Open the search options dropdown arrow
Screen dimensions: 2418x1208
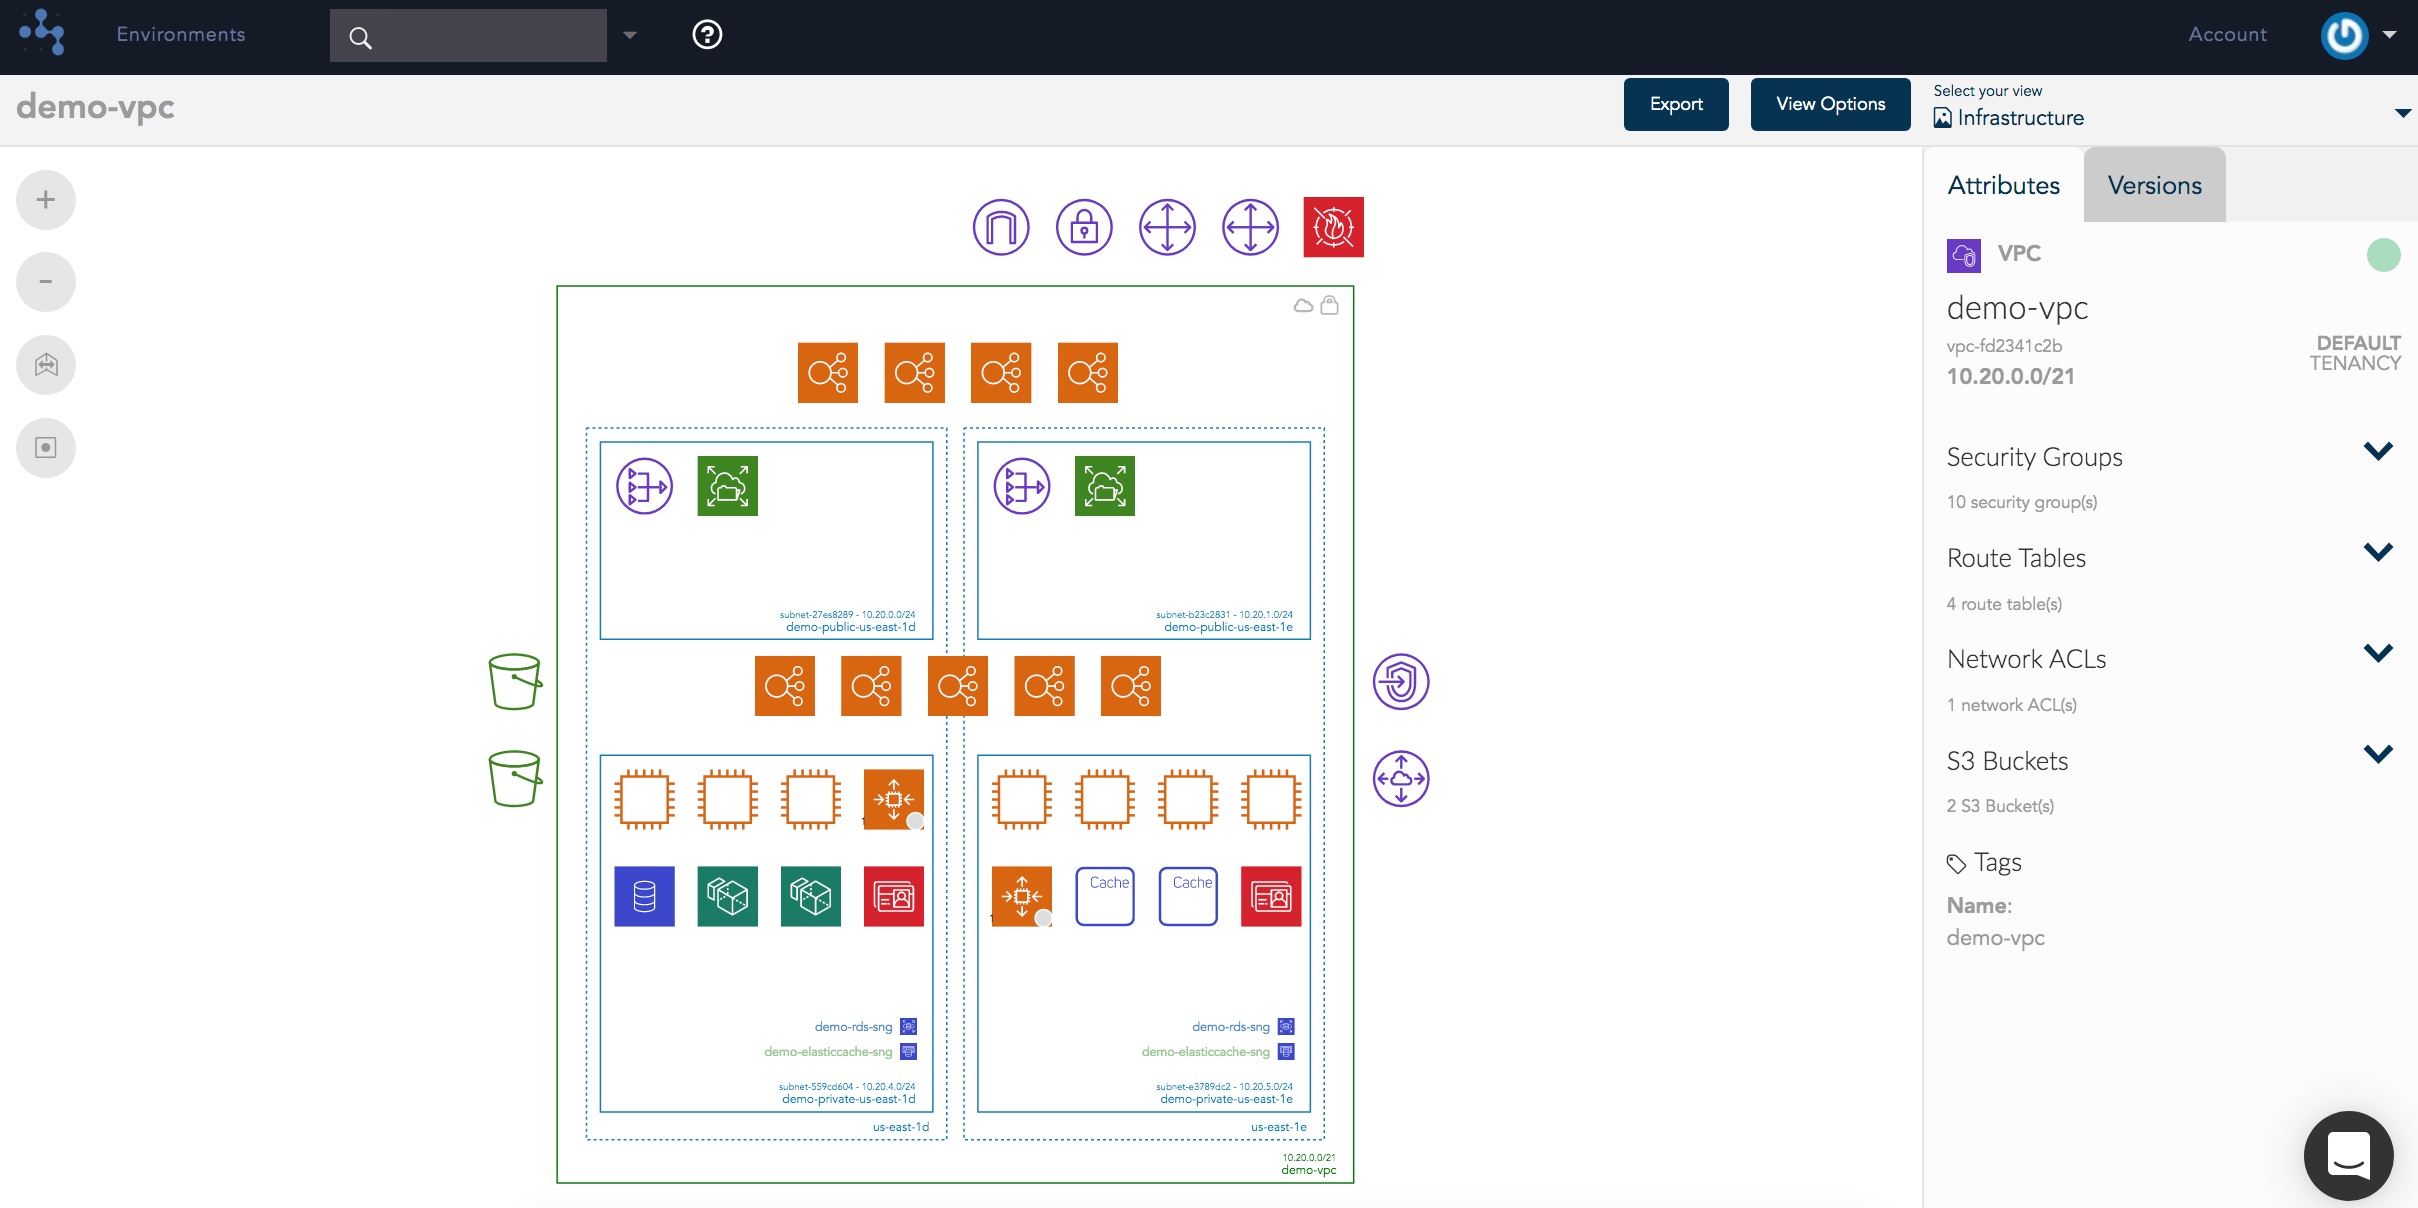[x=630, y=35]
